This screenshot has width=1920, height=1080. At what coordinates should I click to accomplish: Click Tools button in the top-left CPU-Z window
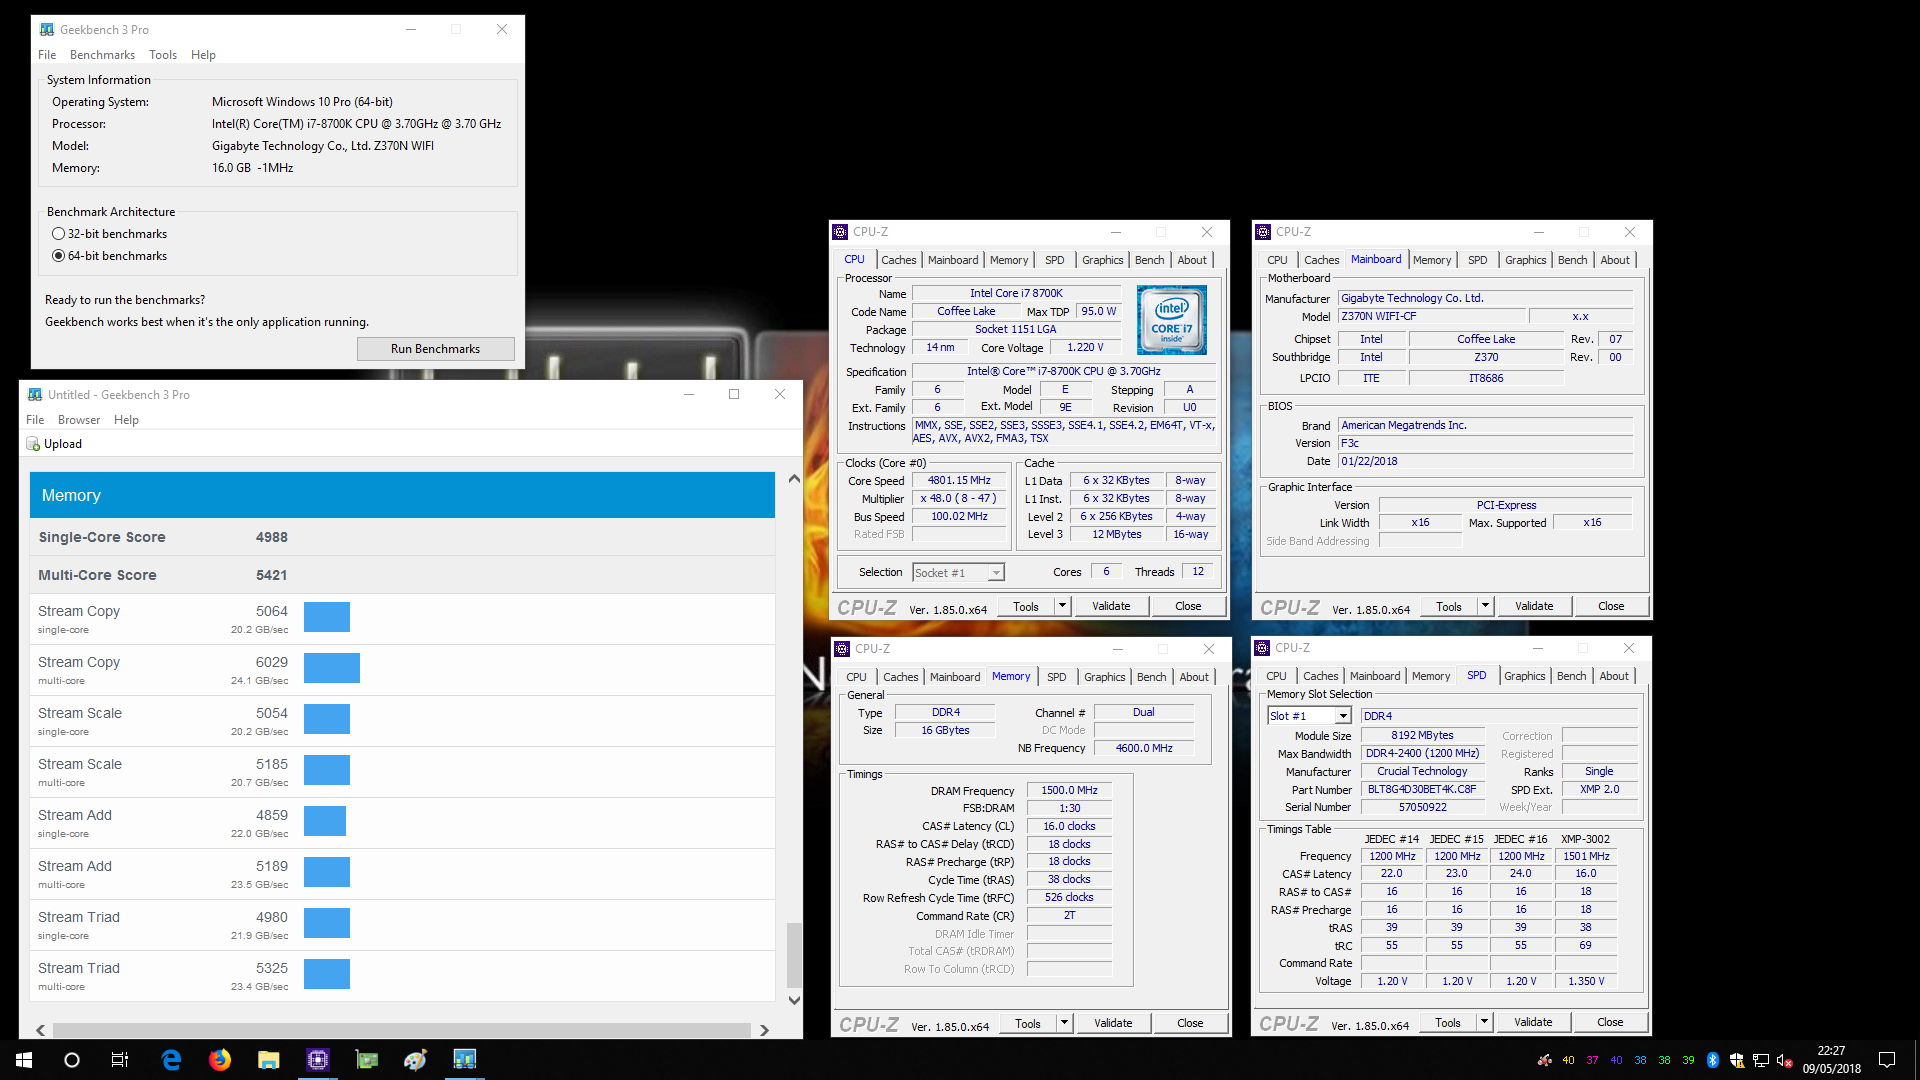1026,606
